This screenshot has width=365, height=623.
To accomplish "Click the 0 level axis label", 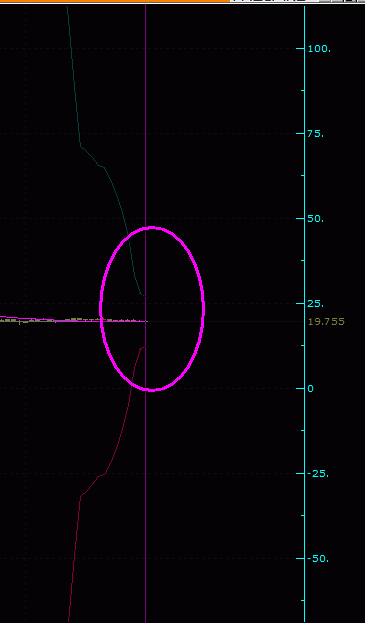I will (311, 389).
